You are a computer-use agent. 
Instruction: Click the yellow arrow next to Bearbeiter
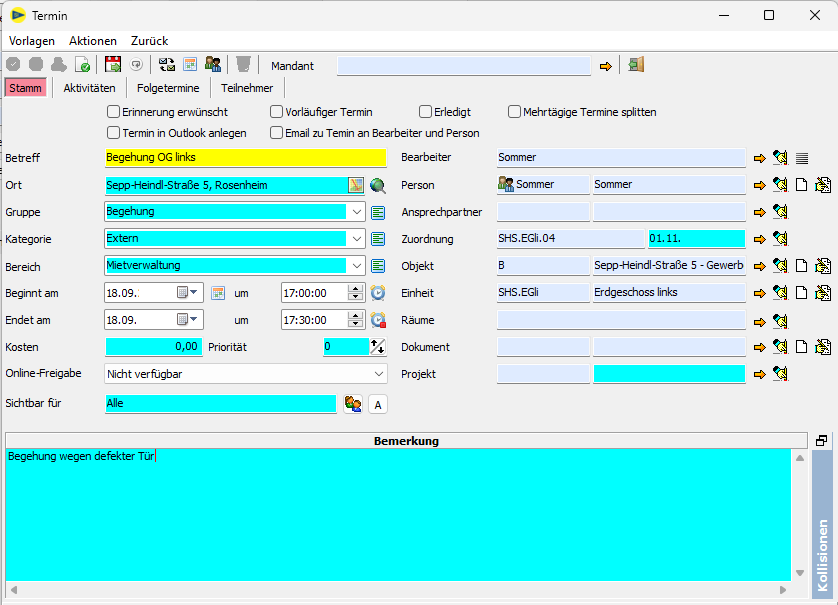point(760,158)
